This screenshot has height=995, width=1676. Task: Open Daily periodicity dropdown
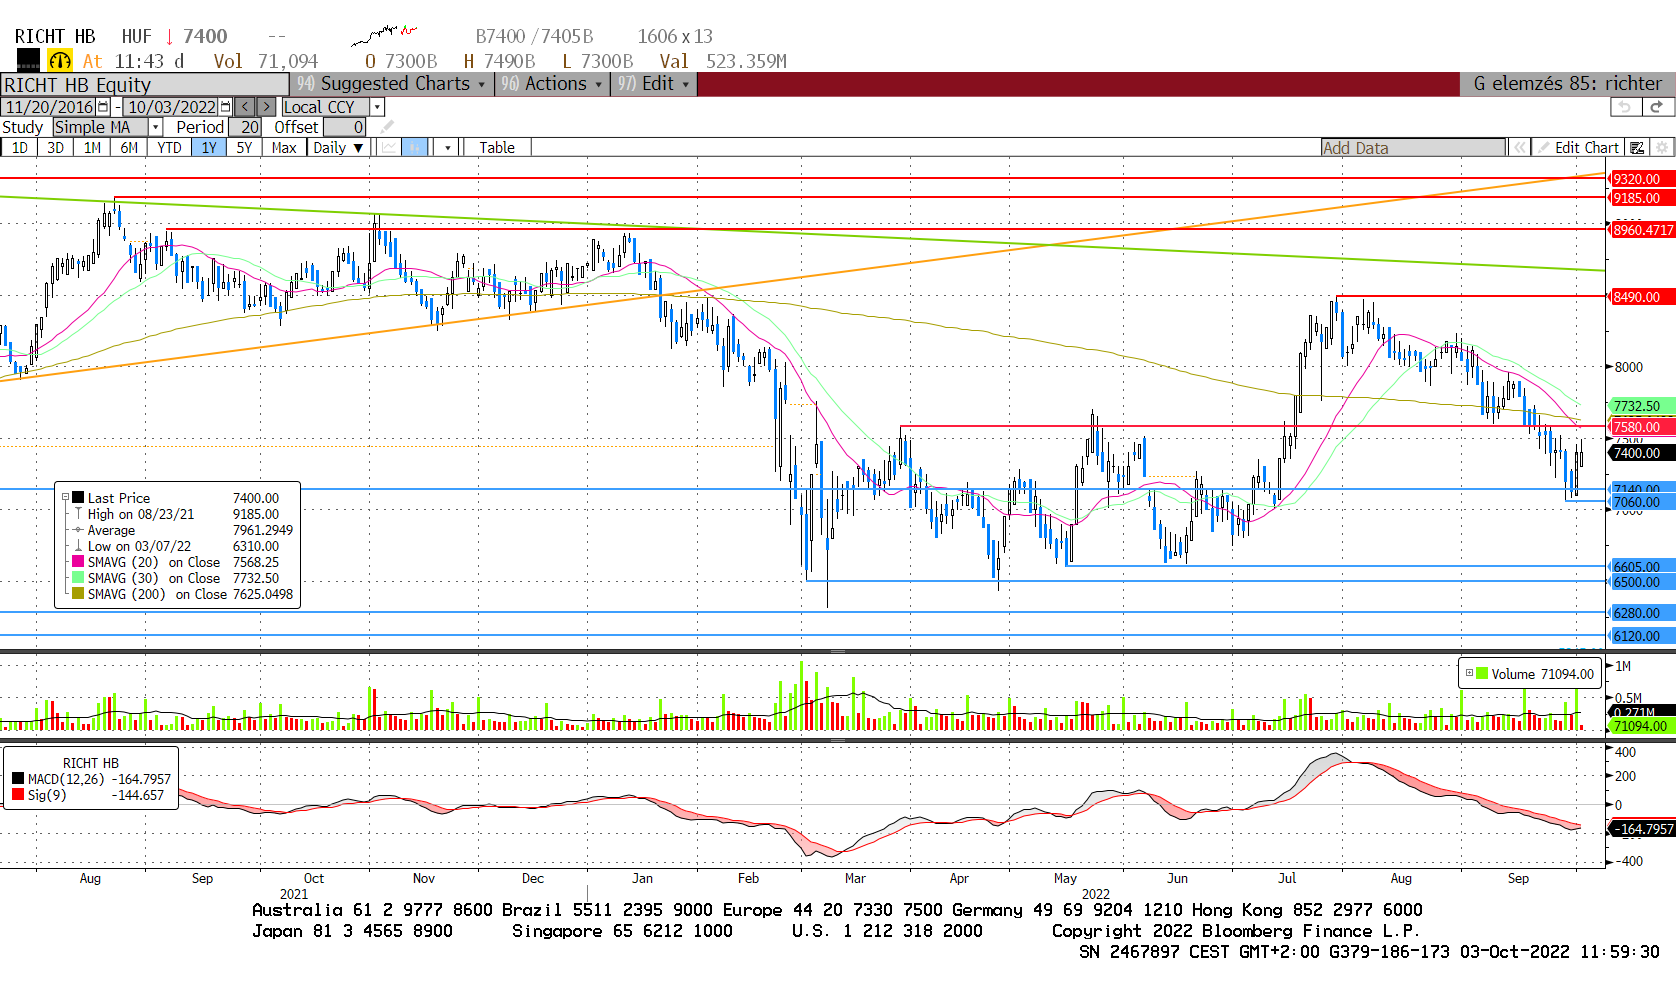coord(338,148)
